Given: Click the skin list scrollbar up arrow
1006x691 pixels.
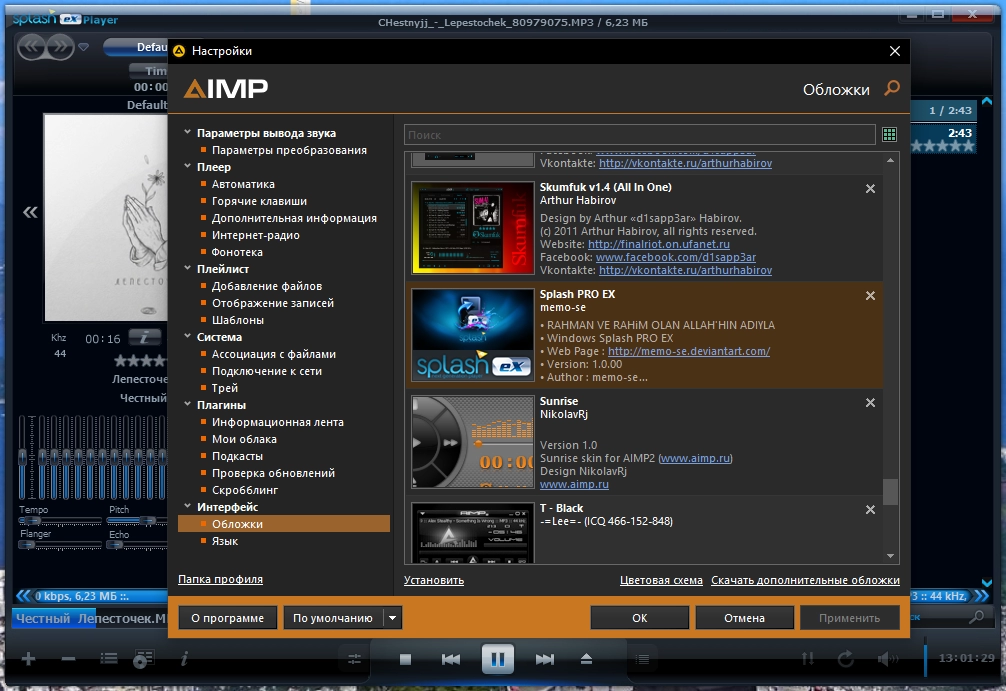Looking at the screenshot, I should click(x=891, y=160).
